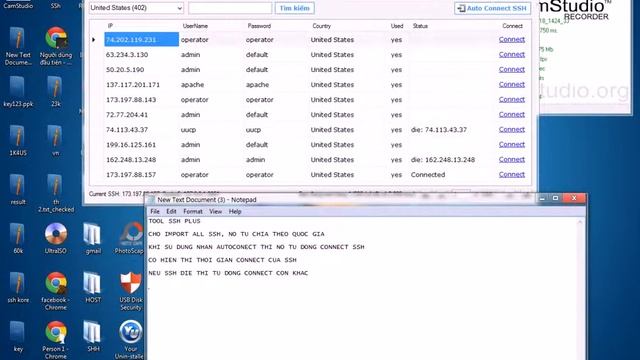The width and height of the screenshot is (640, 360).
Task: Click the Notepad title bar icon
Action: [151, 200]
